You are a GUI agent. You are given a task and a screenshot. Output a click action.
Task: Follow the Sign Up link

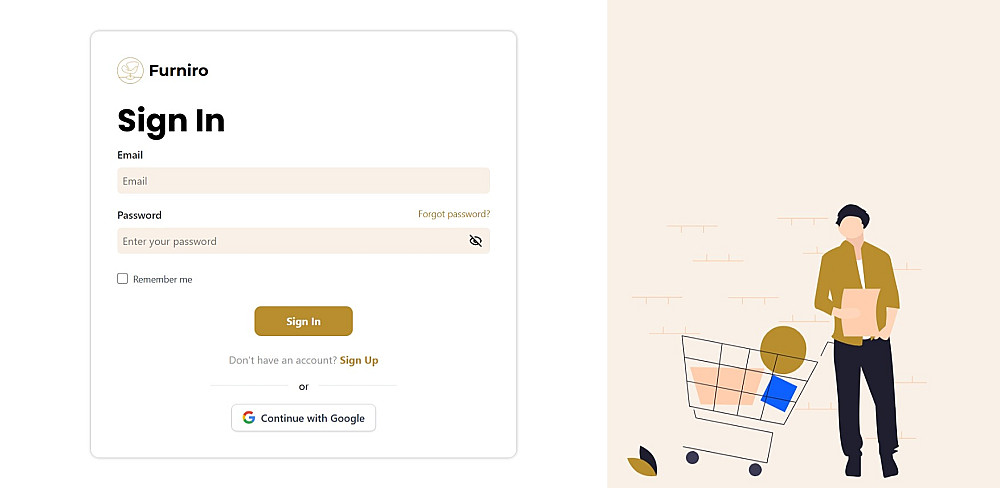(359, 360)
